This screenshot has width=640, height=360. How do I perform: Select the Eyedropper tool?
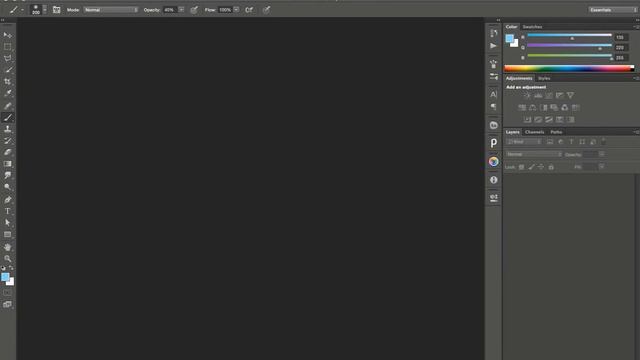coord(8,93)
